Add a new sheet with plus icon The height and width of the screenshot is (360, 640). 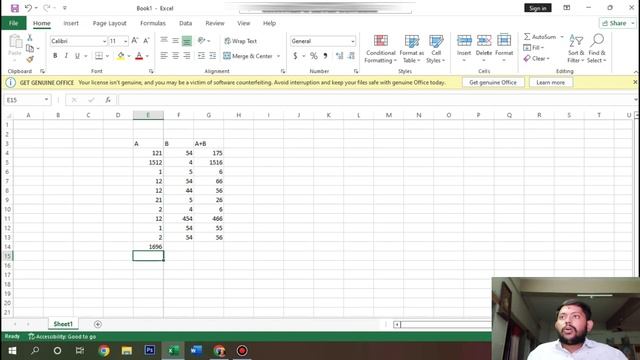point(98,324)
